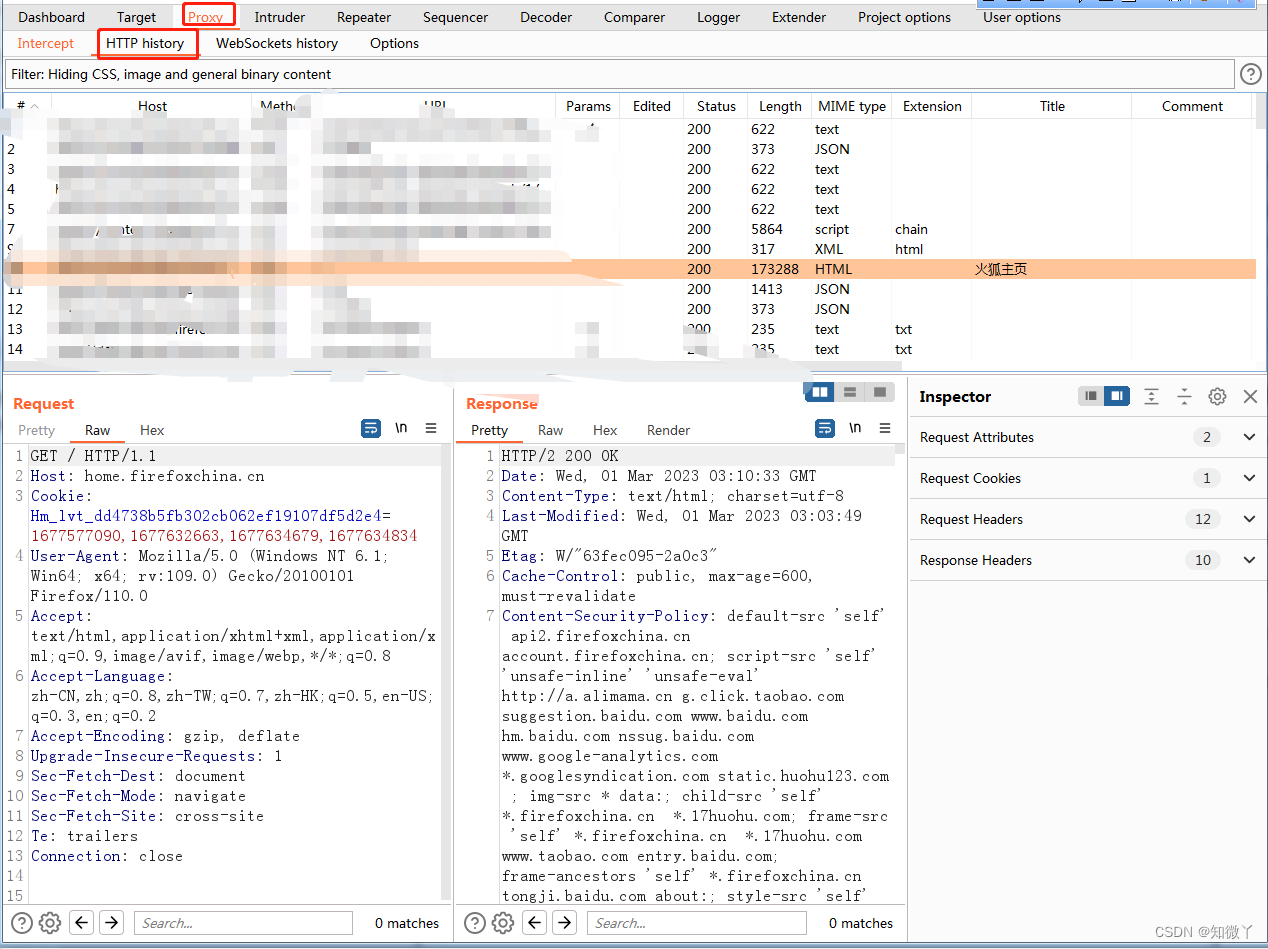Open the Response editor hamburger menu

885,428
